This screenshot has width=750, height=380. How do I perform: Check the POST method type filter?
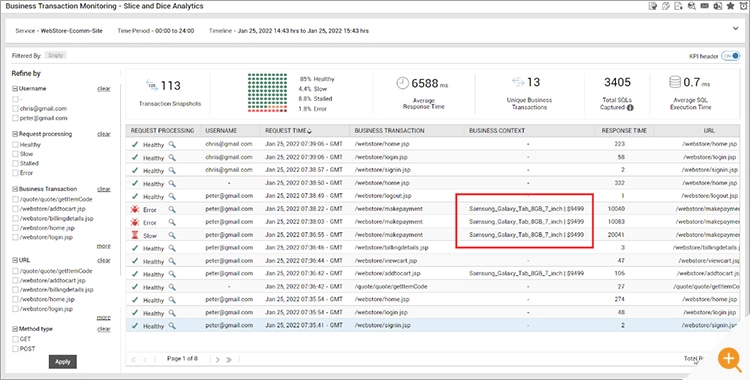15,349
